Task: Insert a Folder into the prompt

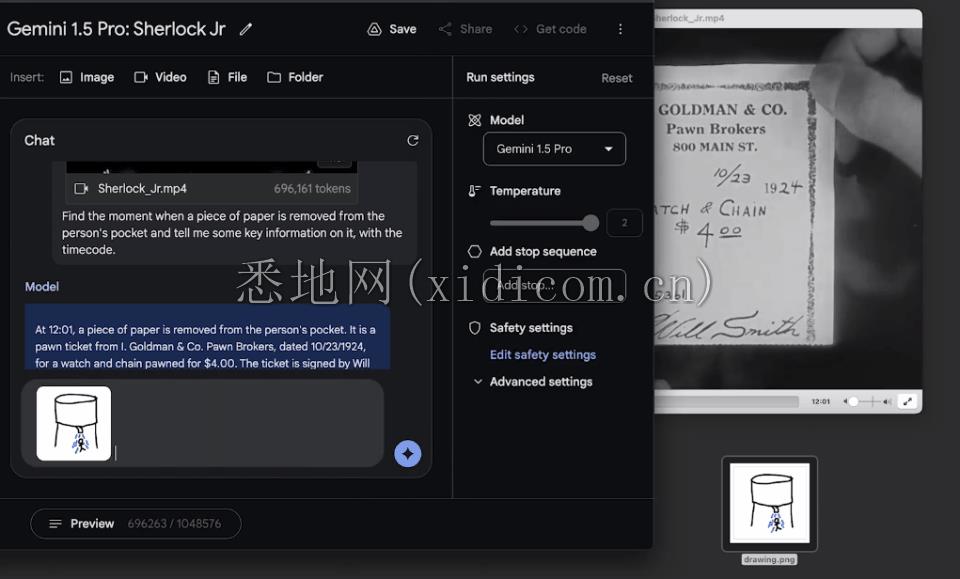Action: 295,77
